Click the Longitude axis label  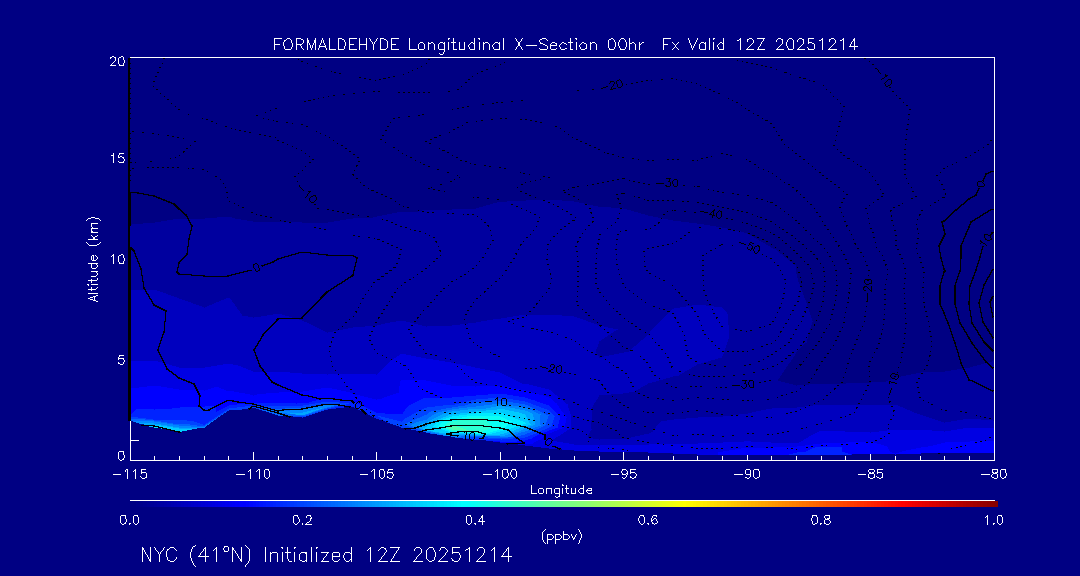coord(561,490)
